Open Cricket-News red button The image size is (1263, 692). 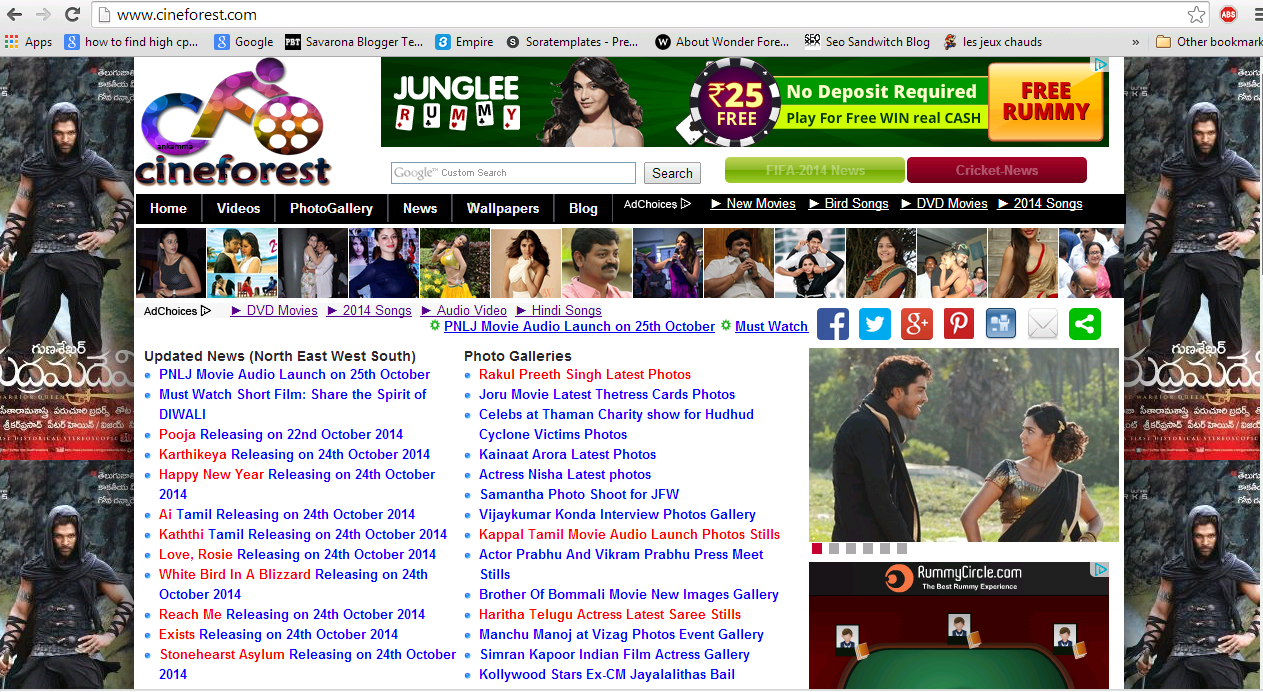pos(997,170)
